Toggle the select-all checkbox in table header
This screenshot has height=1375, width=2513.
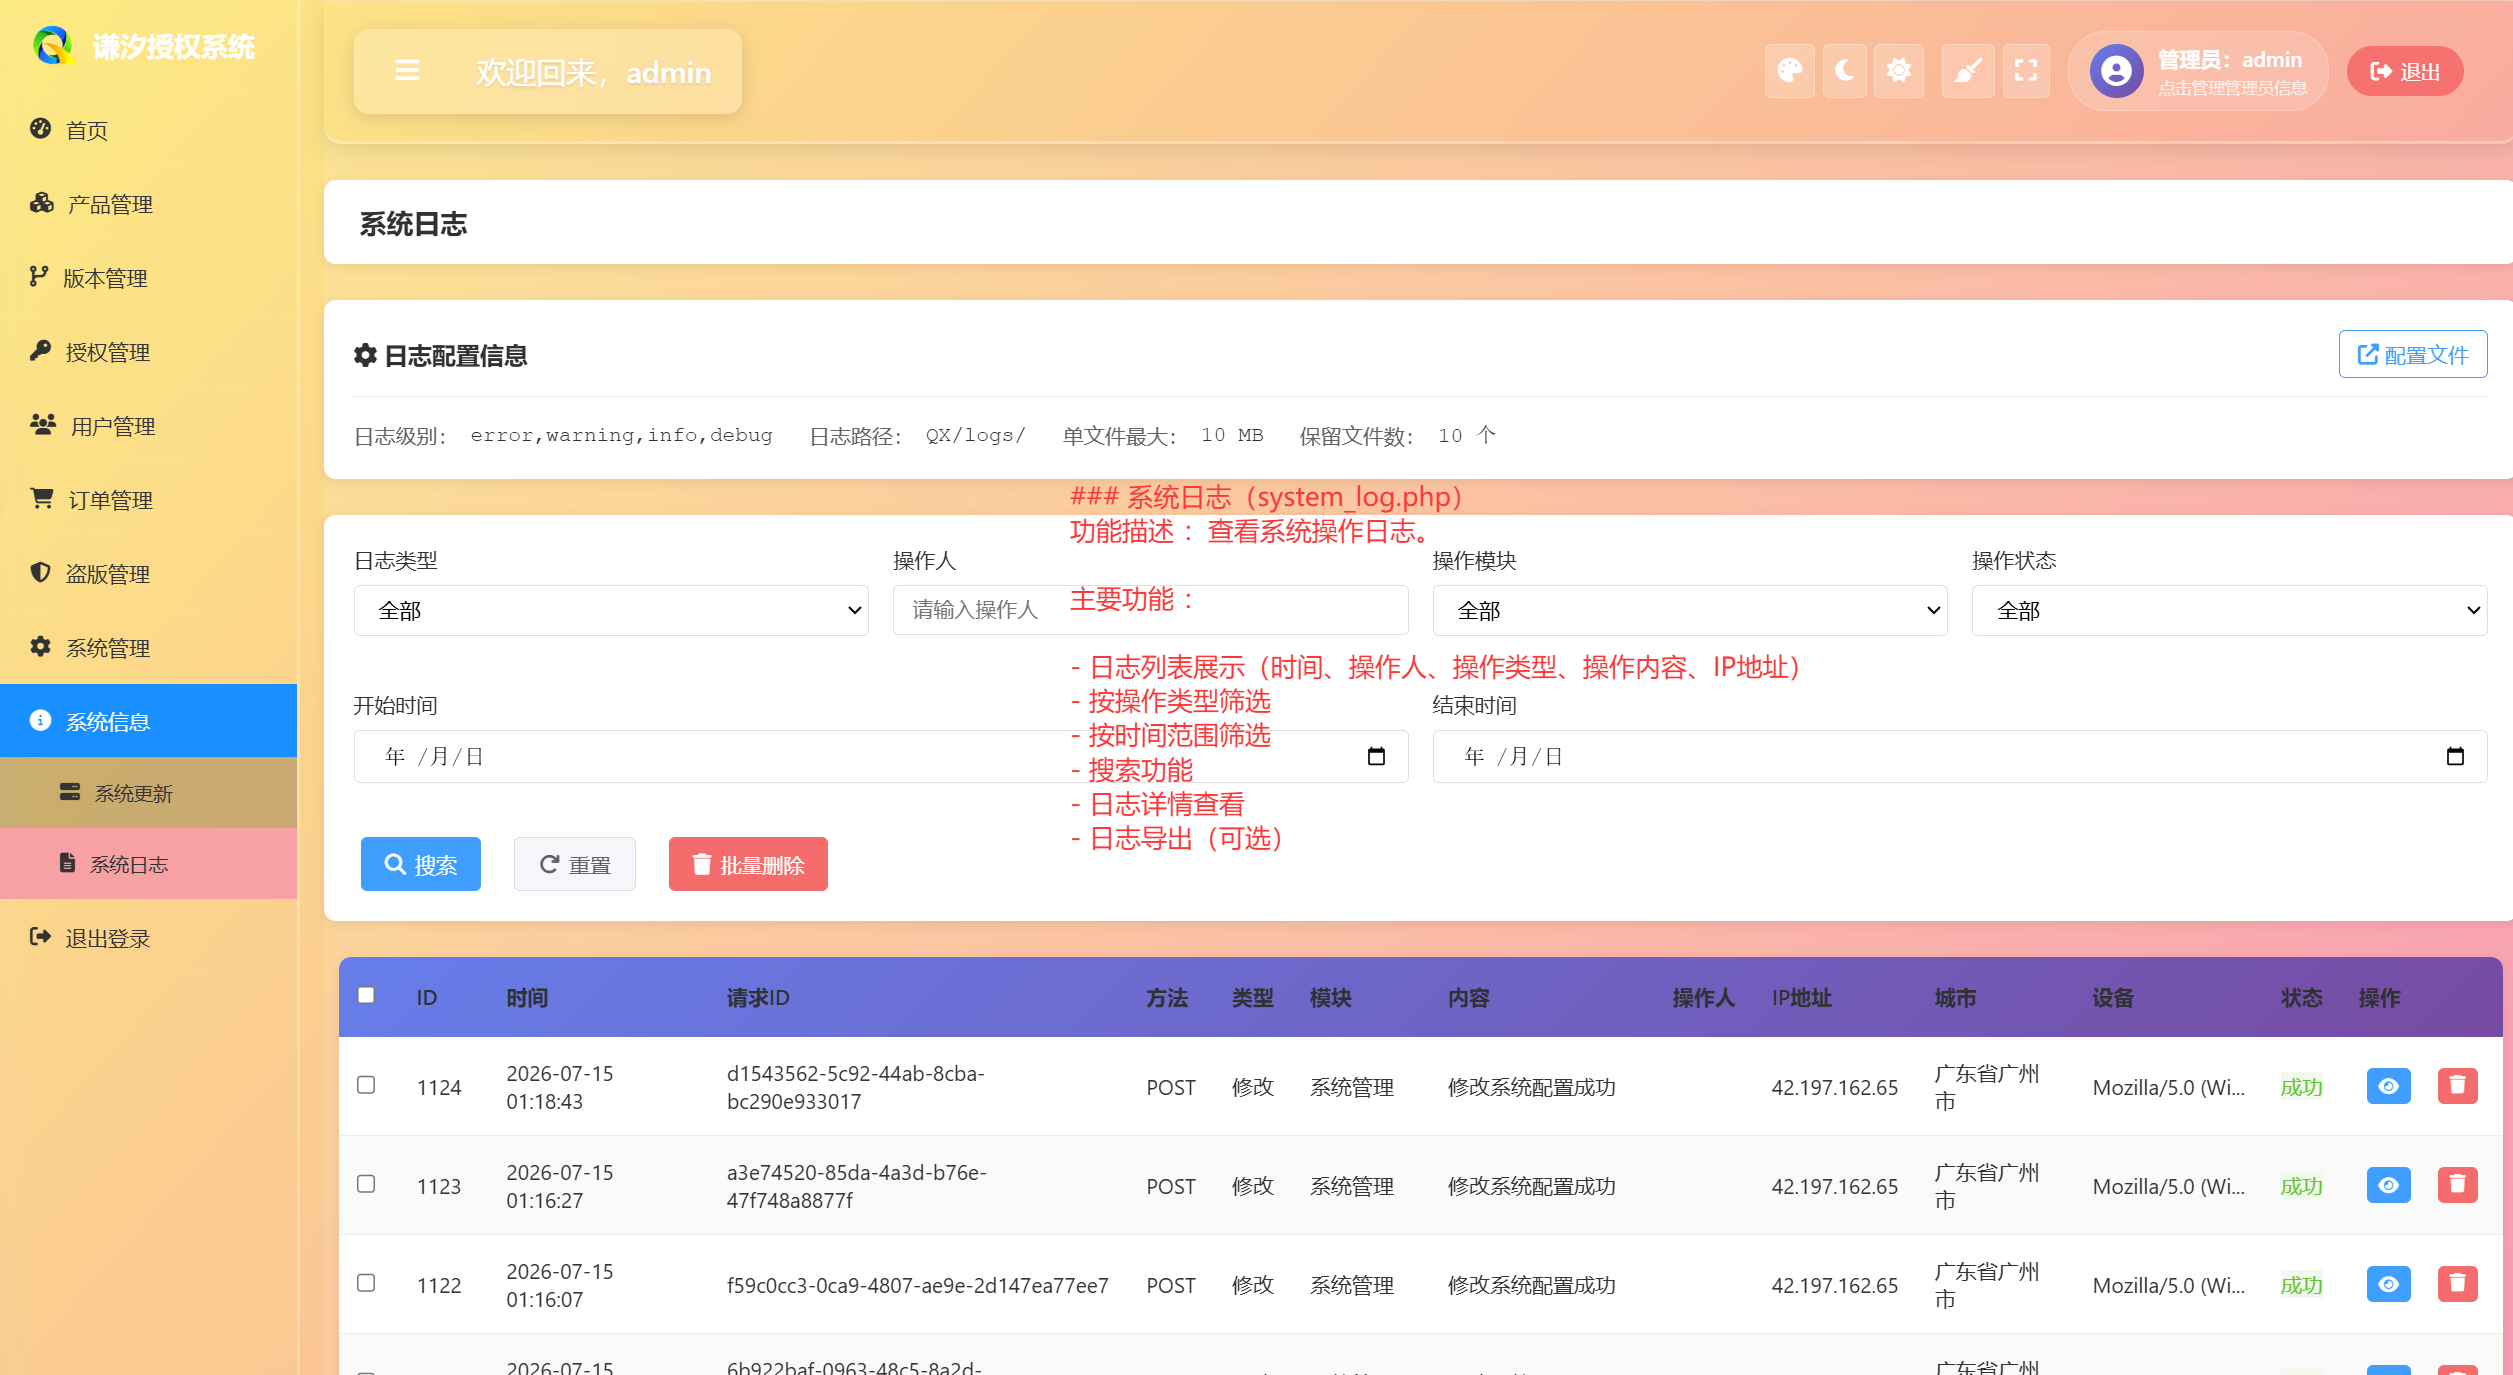coord(366,995)
